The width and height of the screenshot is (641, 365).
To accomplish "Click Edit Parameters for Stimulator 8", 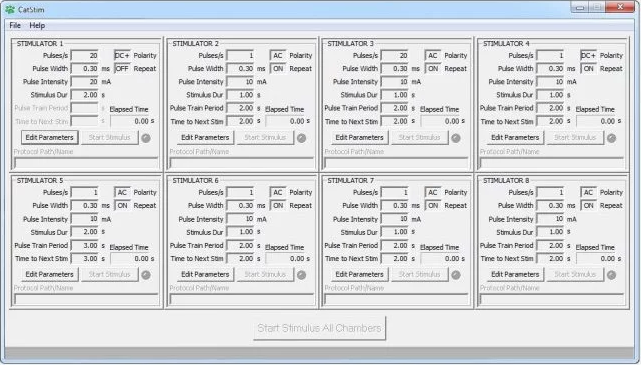I will coord(515,274).
